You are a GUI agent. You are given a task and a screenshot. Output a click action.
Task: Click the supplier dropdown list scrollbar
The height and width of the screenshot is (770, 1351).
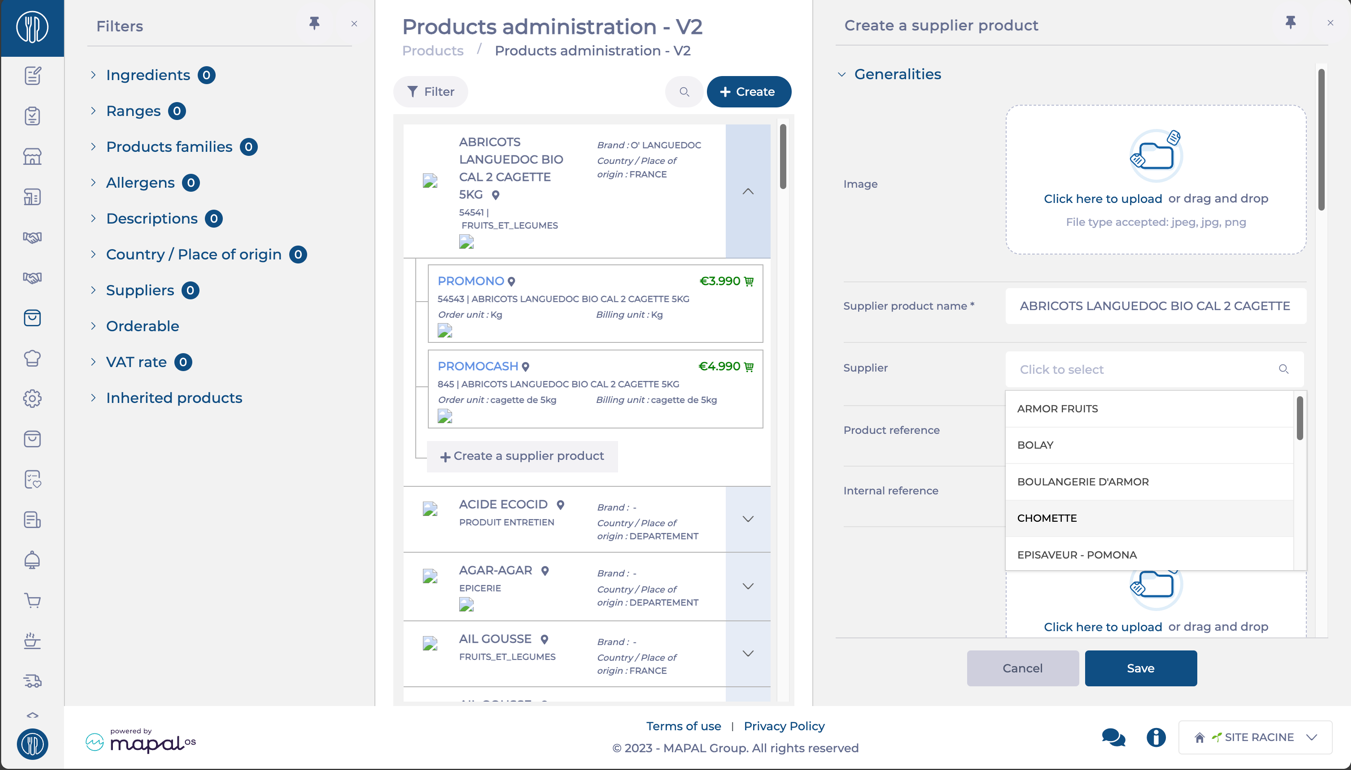pos(1300,418)
